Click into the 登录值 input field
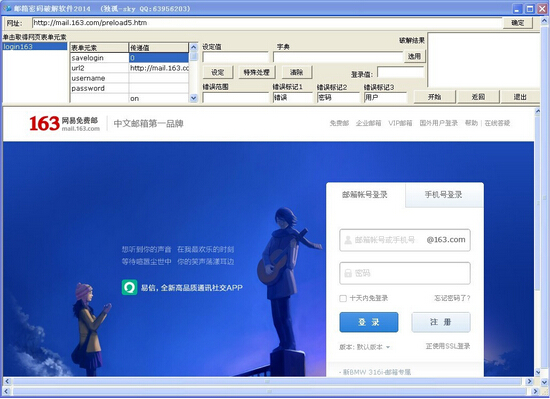The height and width of the screenshot is (399, 550). (x=401, y=73)
